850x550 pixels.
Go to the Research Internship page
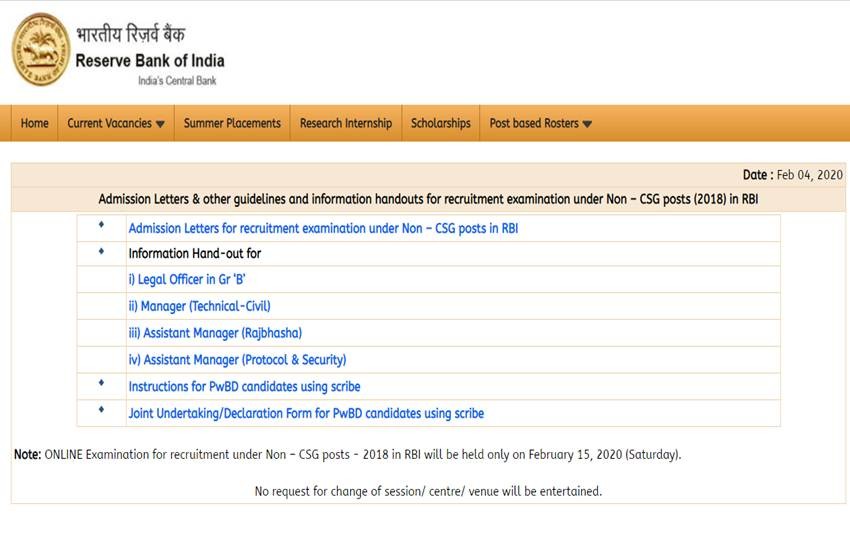345,123
